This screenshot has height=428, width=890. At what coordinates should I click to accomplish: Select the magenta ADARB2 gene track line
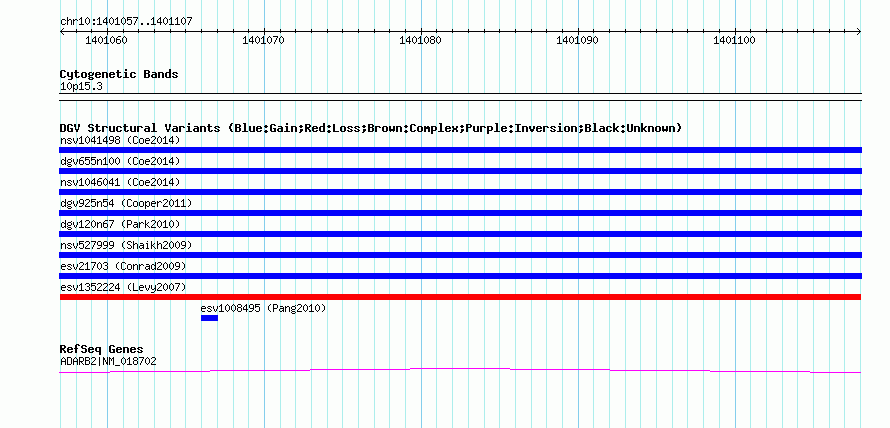click(460, 371)
